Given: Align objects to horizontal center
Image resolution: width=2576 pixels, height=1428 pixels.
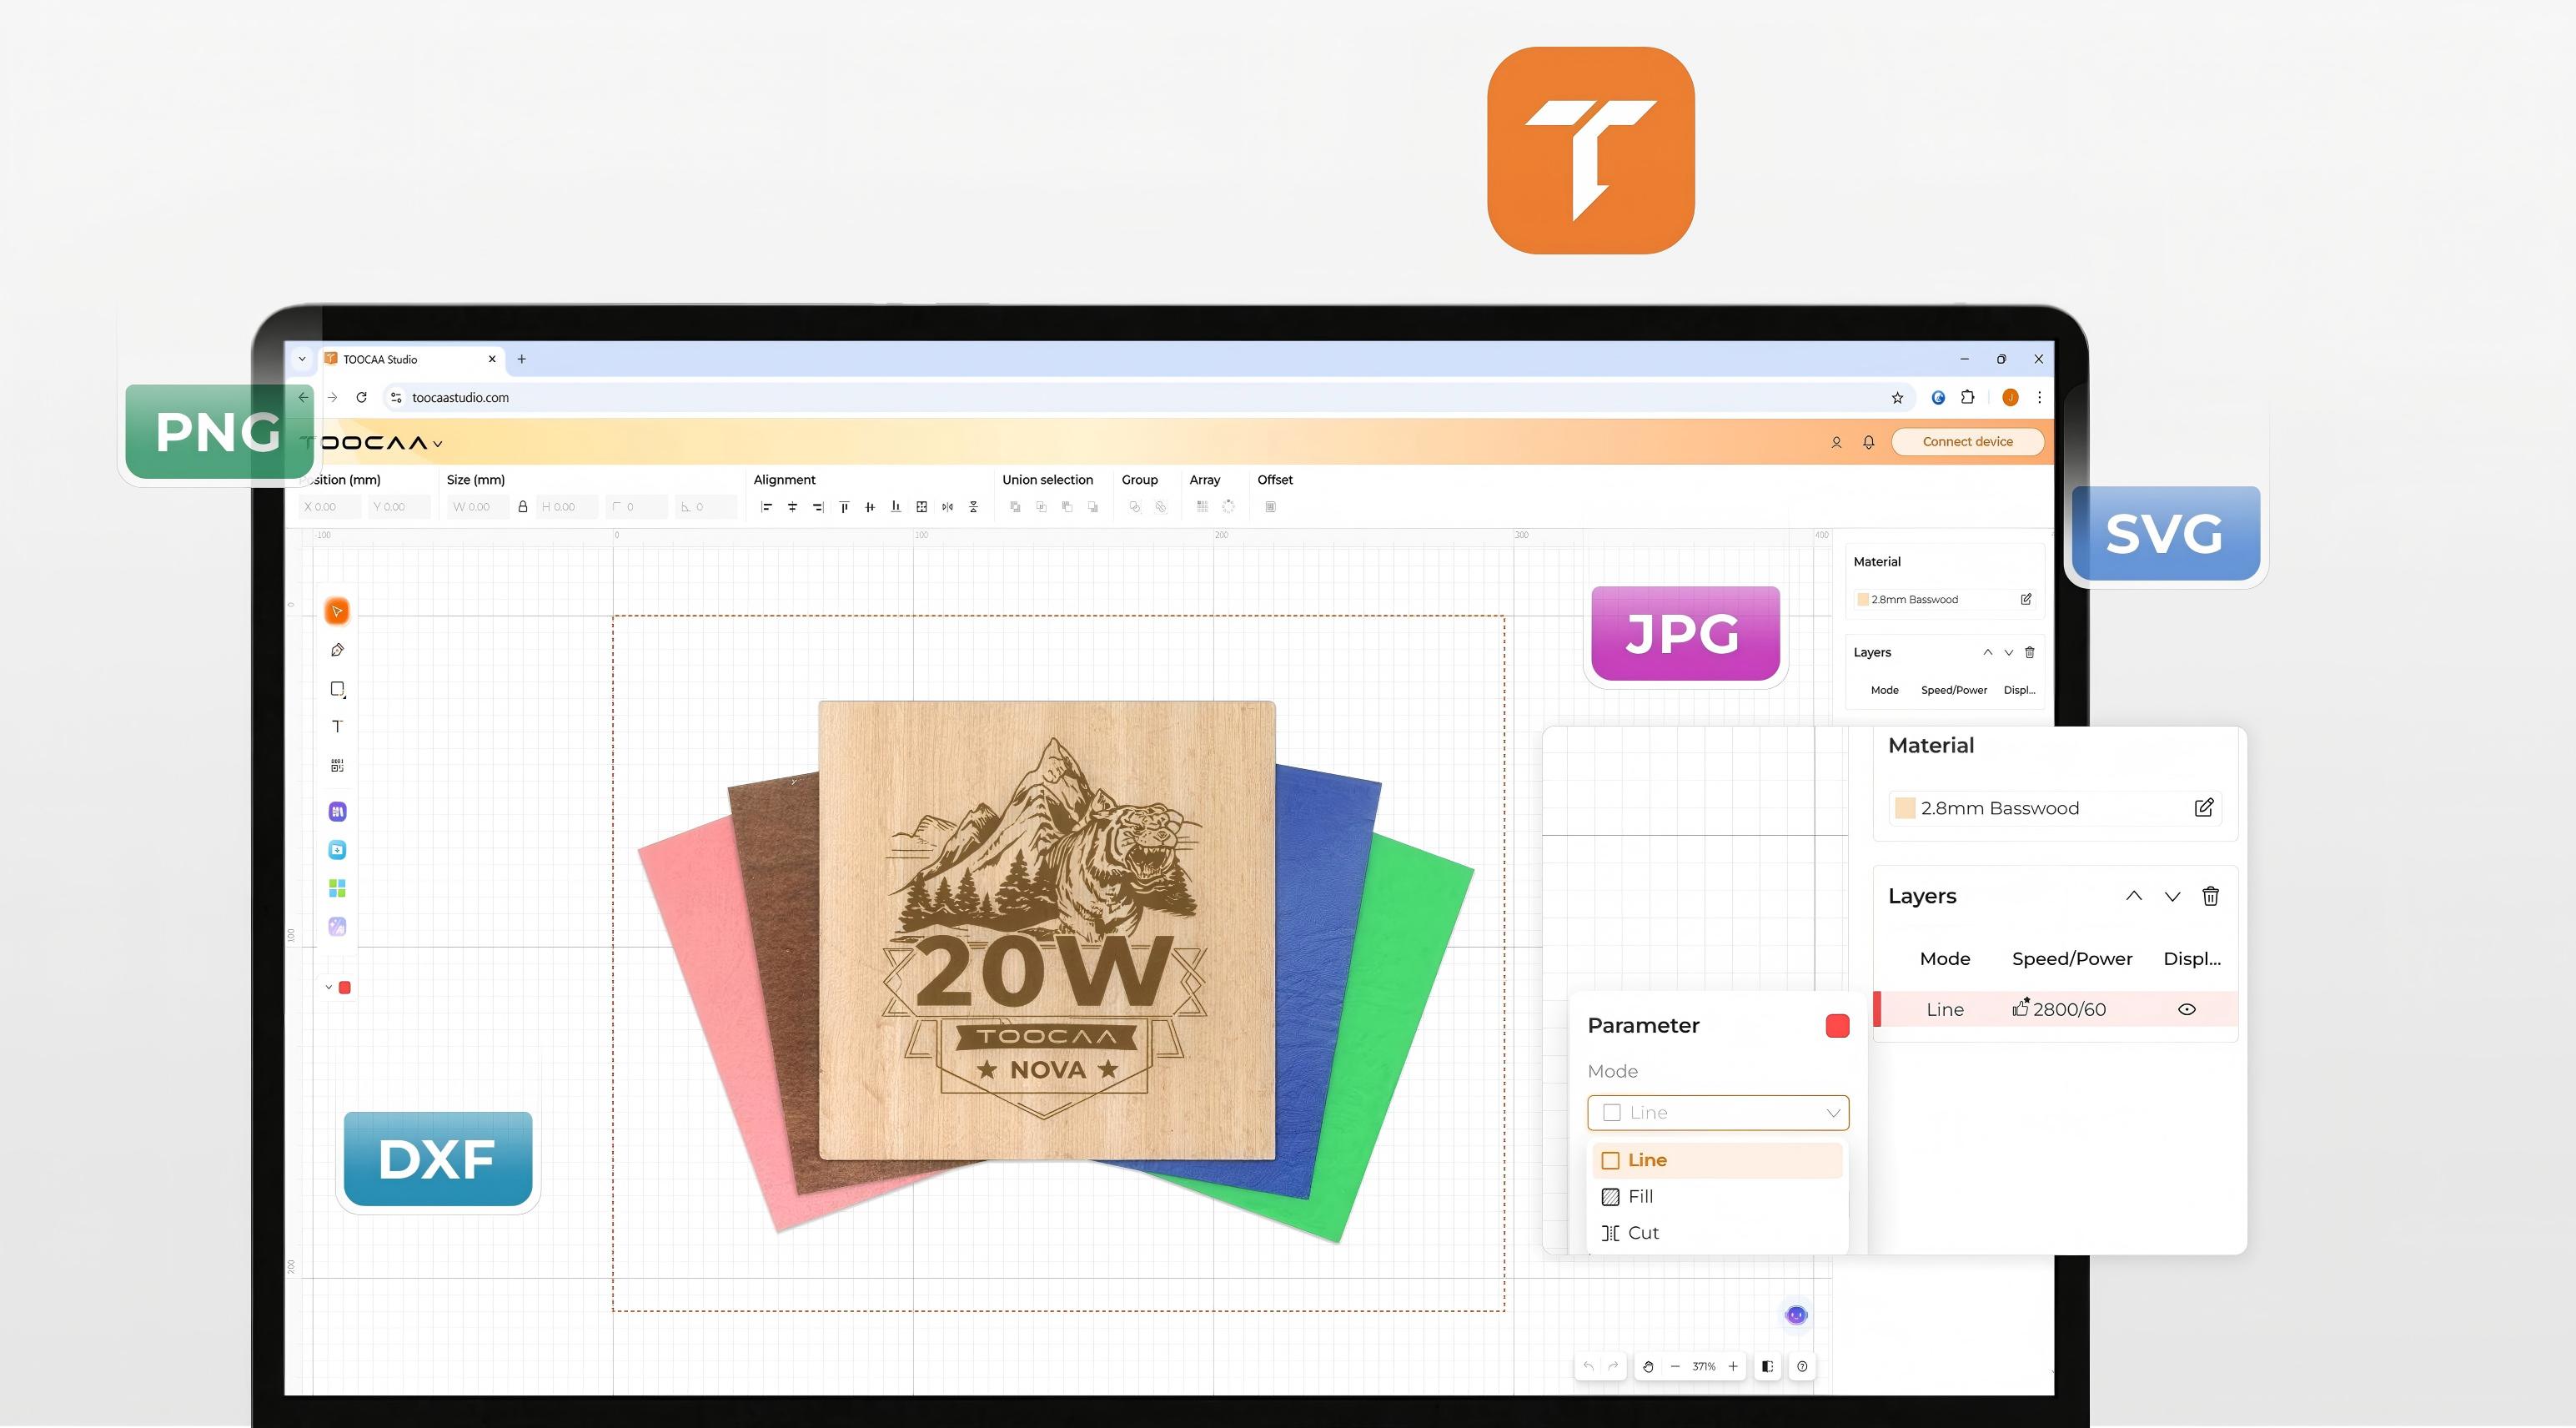Looking at the screenshot, I should 792,507.
